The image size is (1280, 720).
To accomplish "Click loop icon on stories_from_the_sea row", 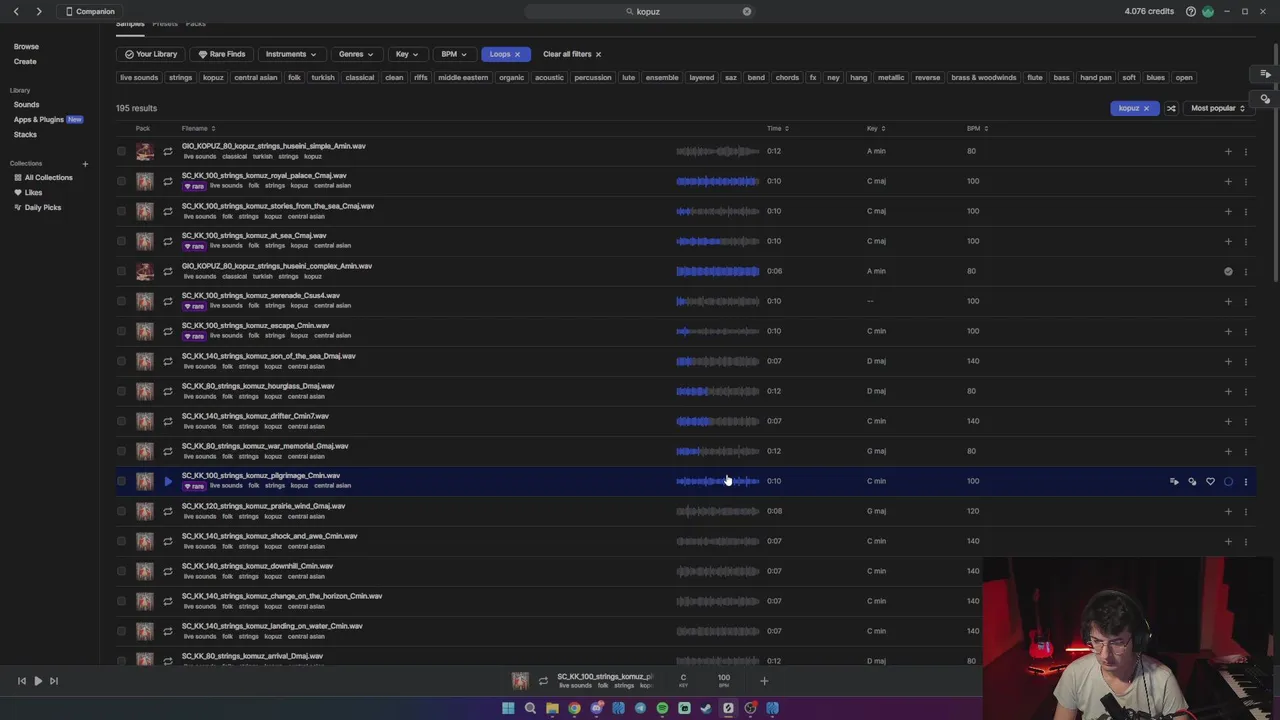I will (x=167, y=211).
